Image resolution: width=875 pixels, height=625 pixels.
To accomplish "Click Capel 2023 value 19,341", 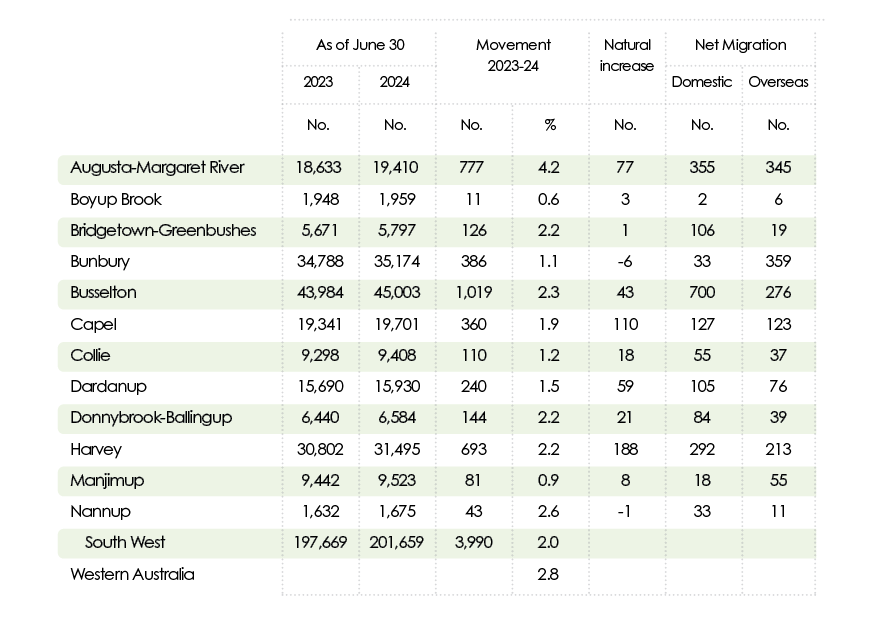I will coord(320,325).
